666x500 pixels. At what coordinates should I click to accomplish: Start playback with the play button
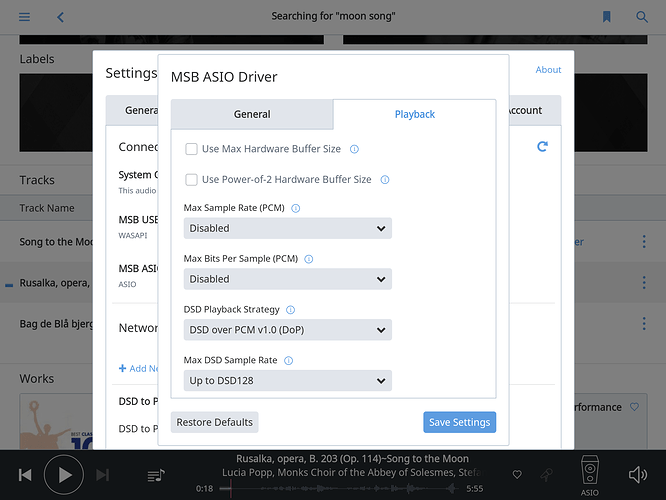[x=64, y=475]
